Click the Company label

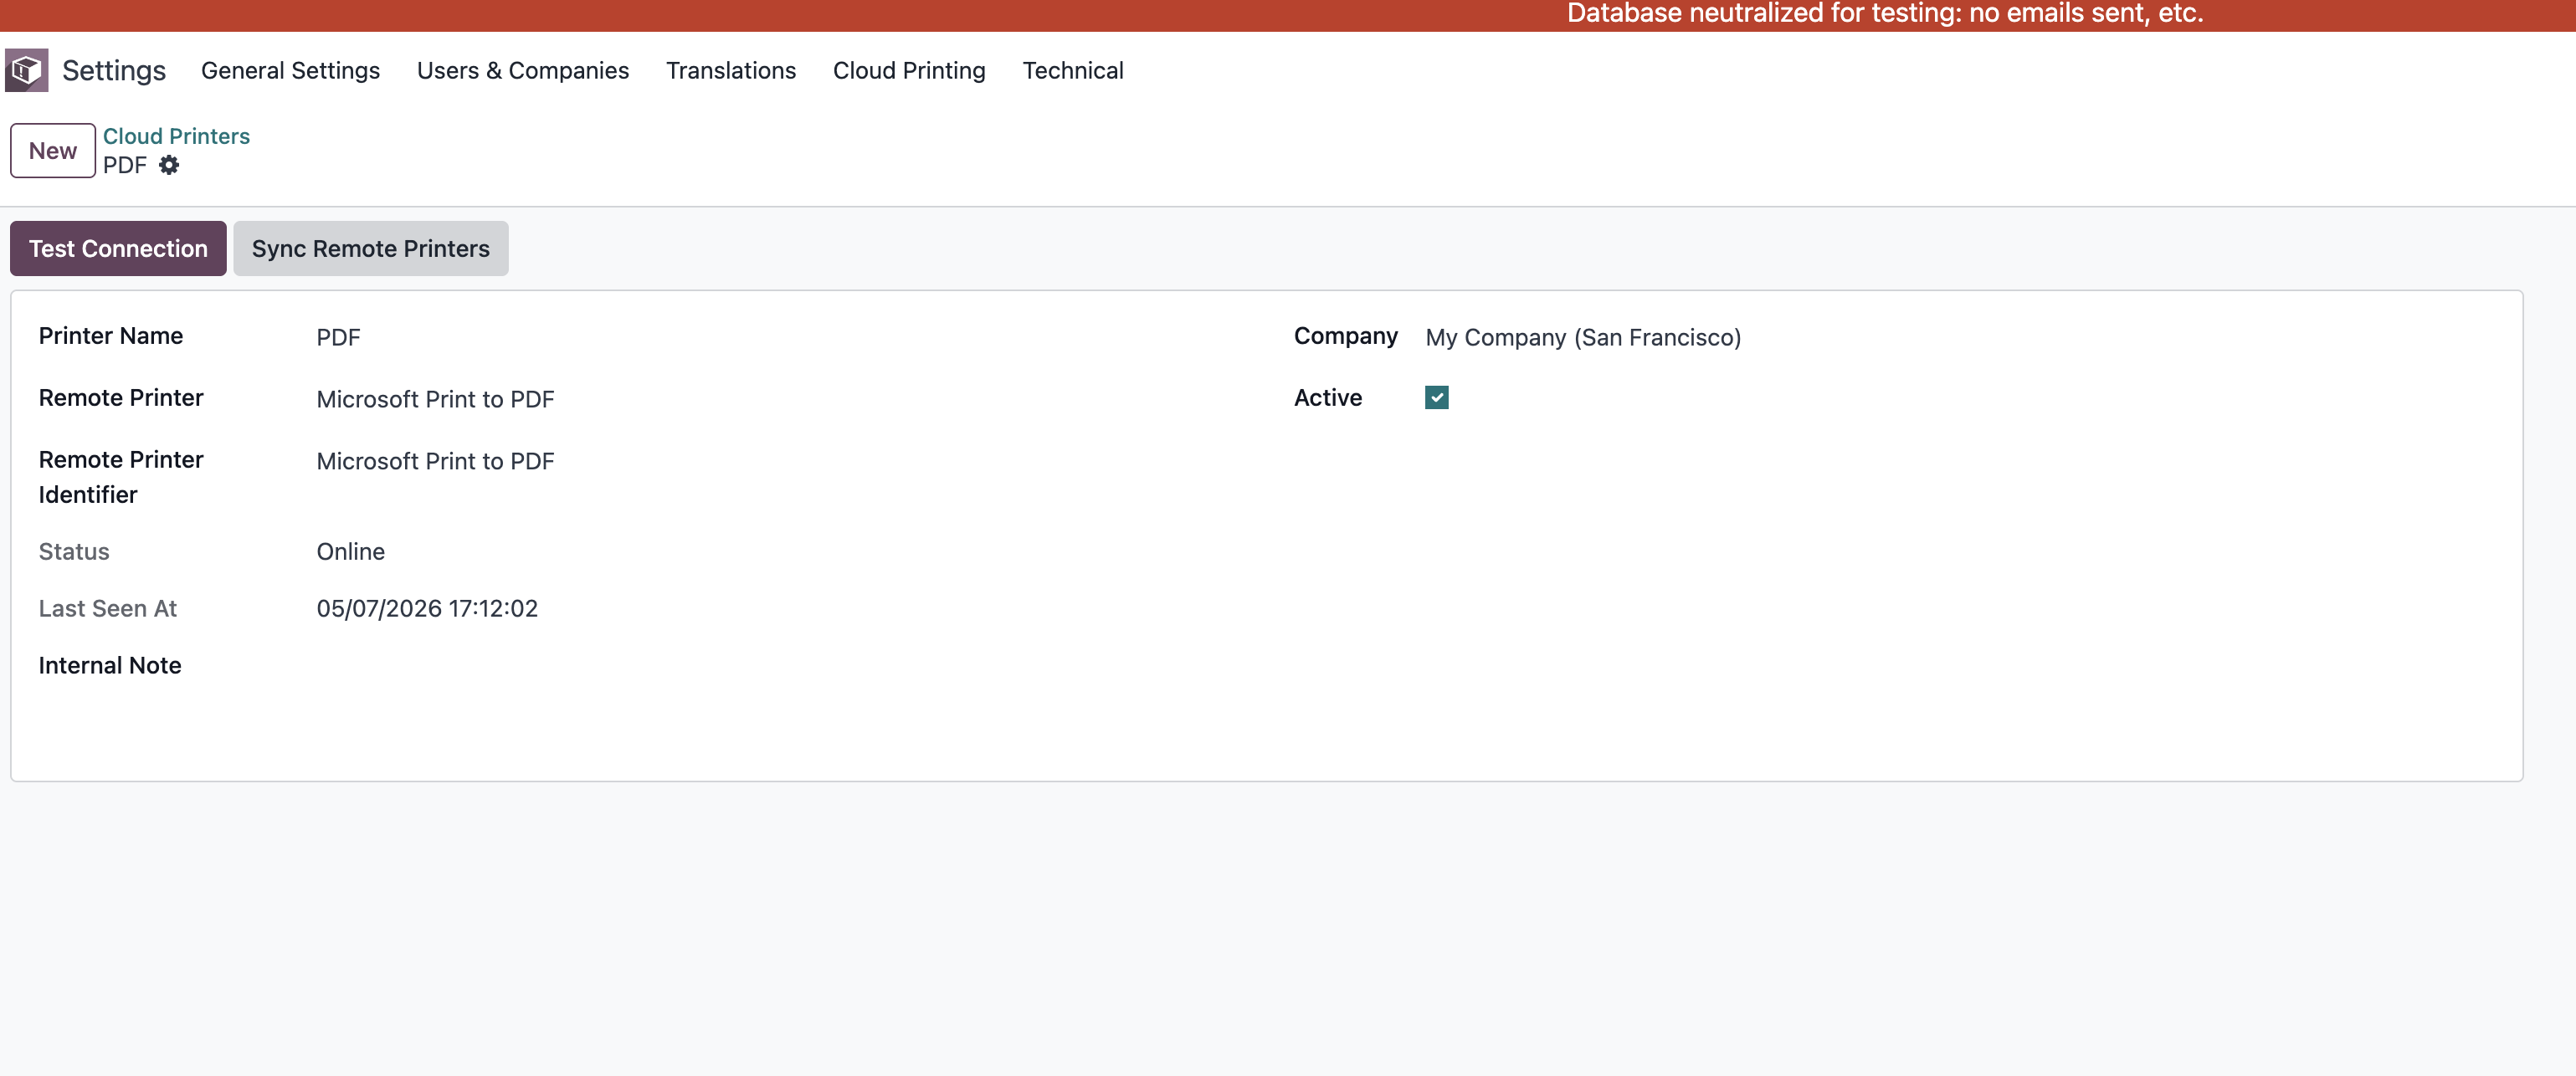[1345, 336]
